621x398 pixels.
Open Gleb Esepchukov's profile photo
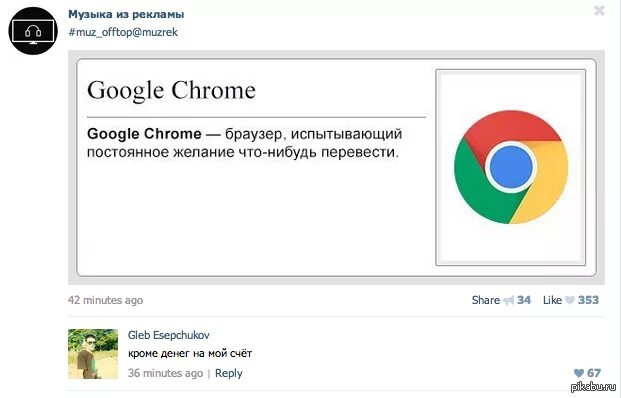point(93,354)
